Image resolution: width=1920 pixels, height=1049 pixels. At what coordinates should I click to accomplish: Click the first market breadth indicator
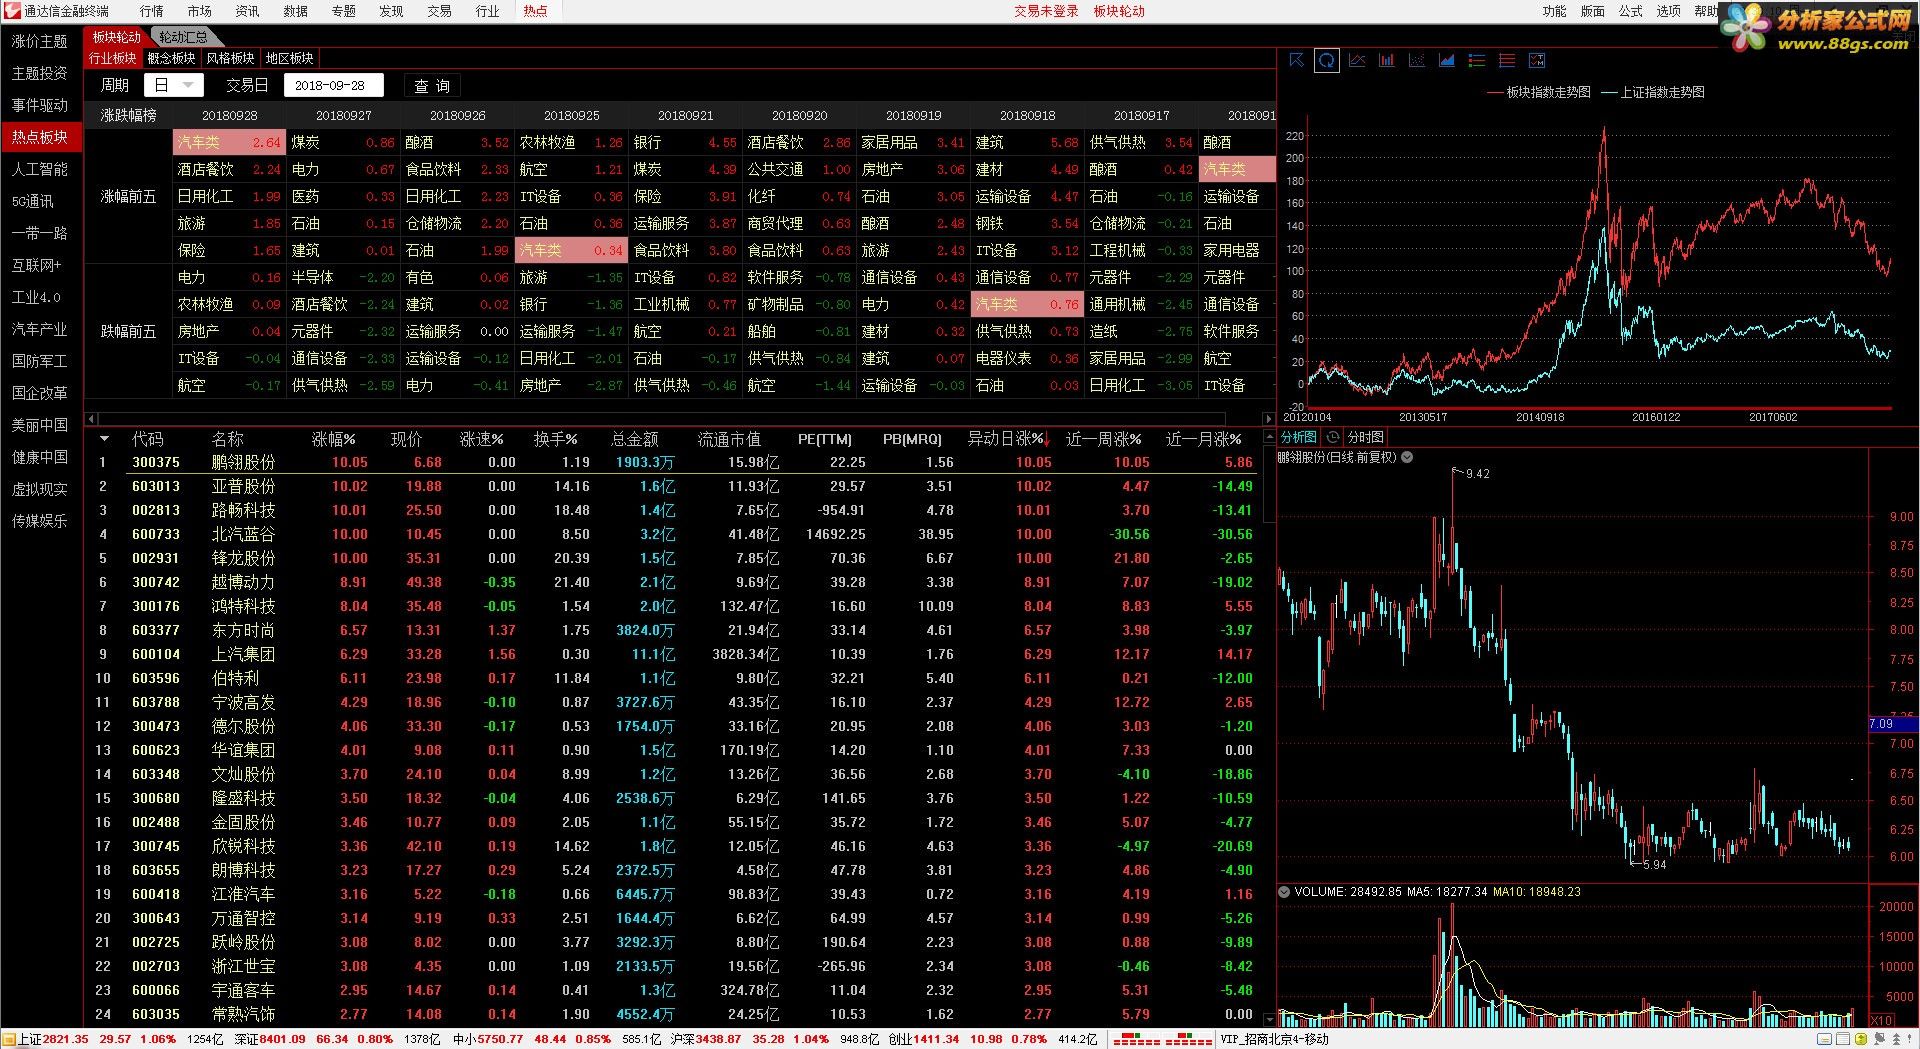[x=1136, y=1039]
